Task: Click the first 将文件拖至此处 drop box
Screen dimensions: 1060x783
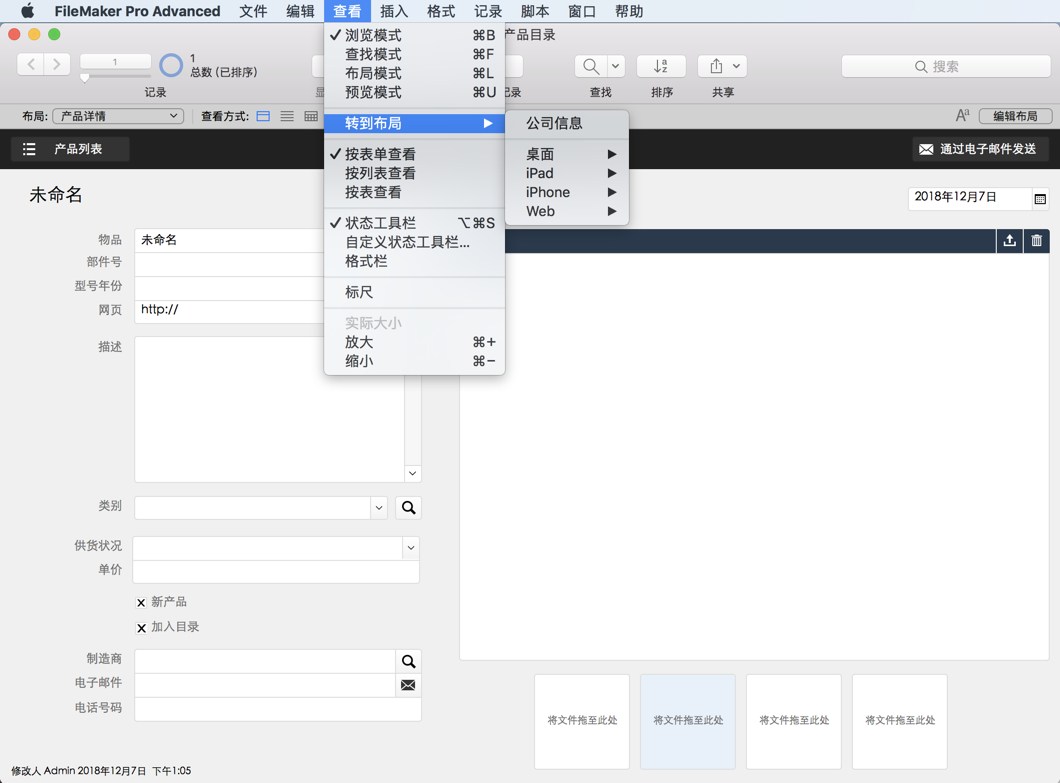Action: [x=582, y=721]
